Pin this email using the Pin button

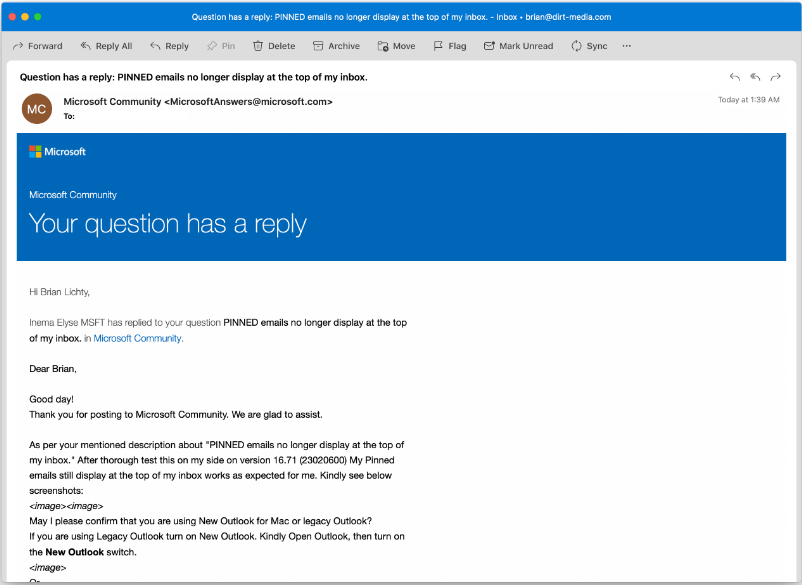pos(221,46)
